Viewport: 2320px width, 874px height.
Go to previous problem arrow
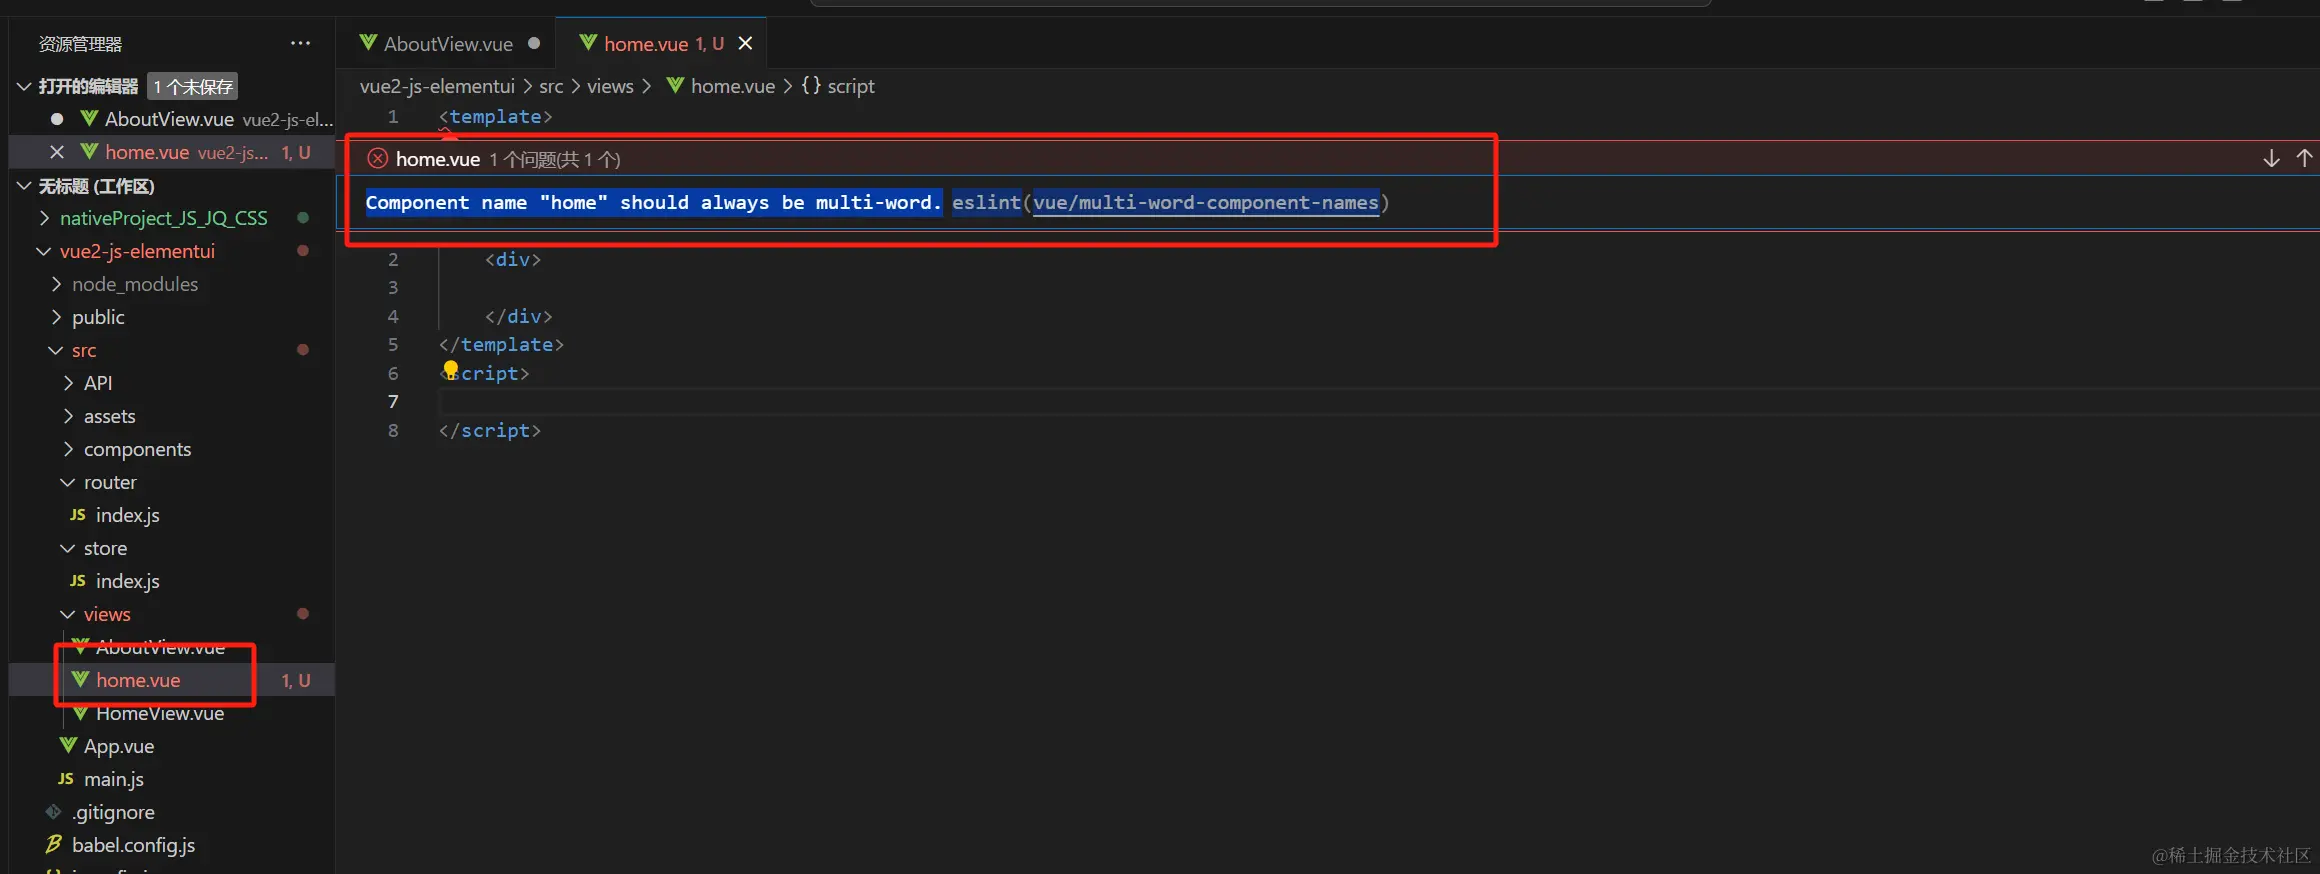tap(2304, 159)
